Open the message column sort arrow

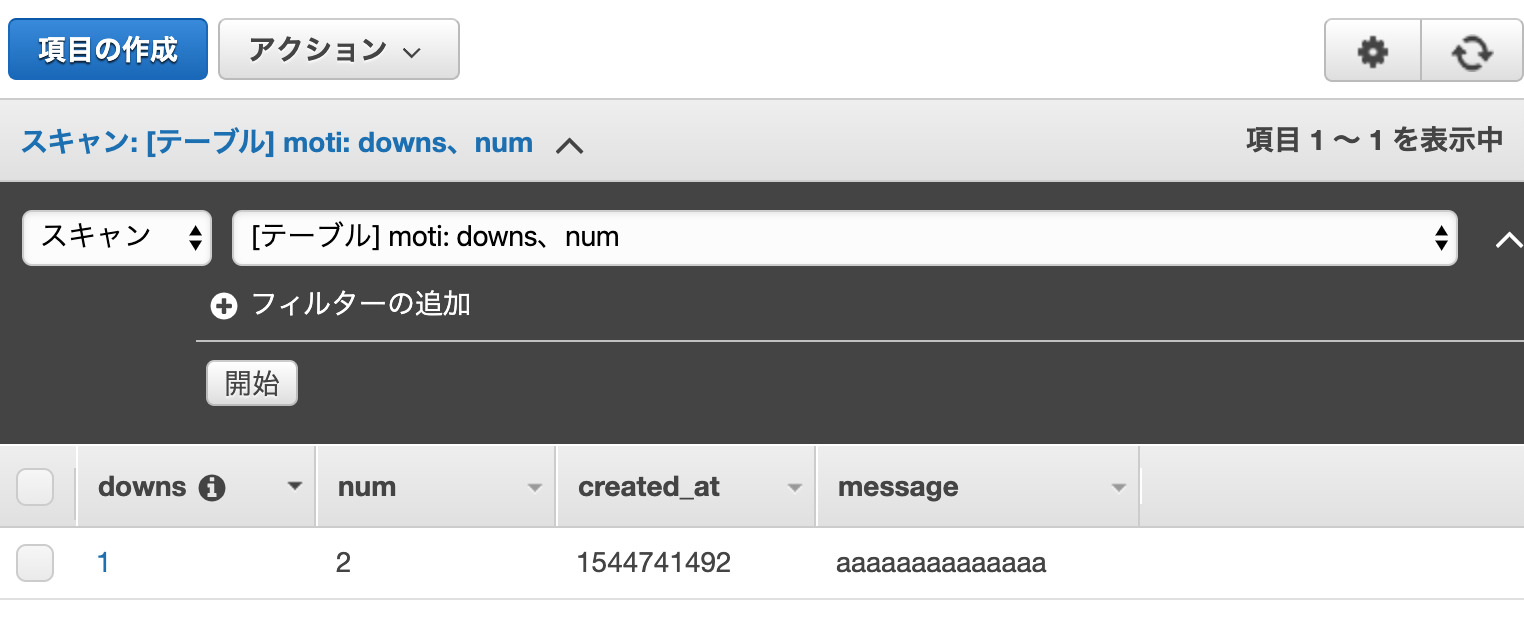1118,488
